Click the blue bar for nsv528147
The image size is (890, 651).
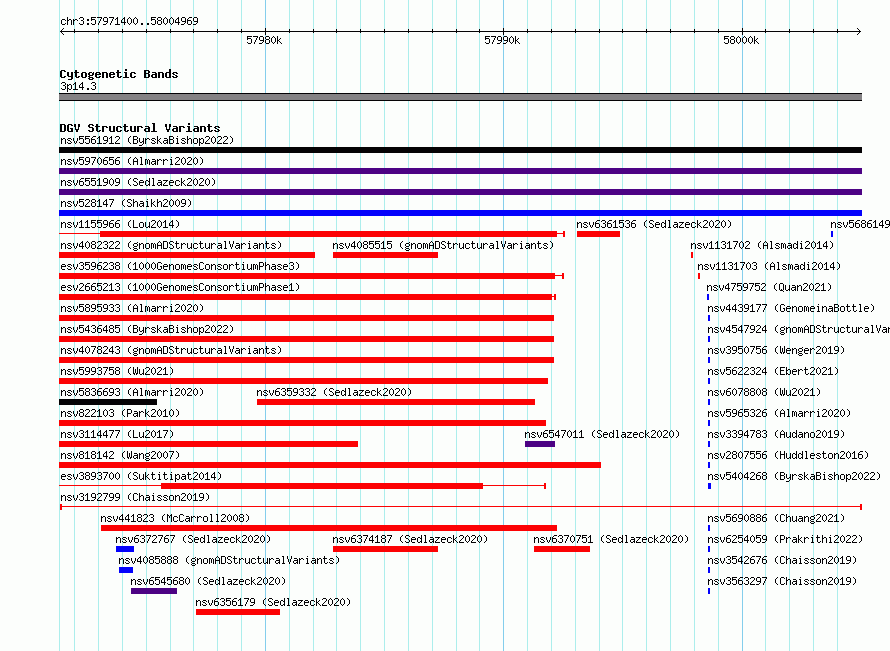[460, 213]
